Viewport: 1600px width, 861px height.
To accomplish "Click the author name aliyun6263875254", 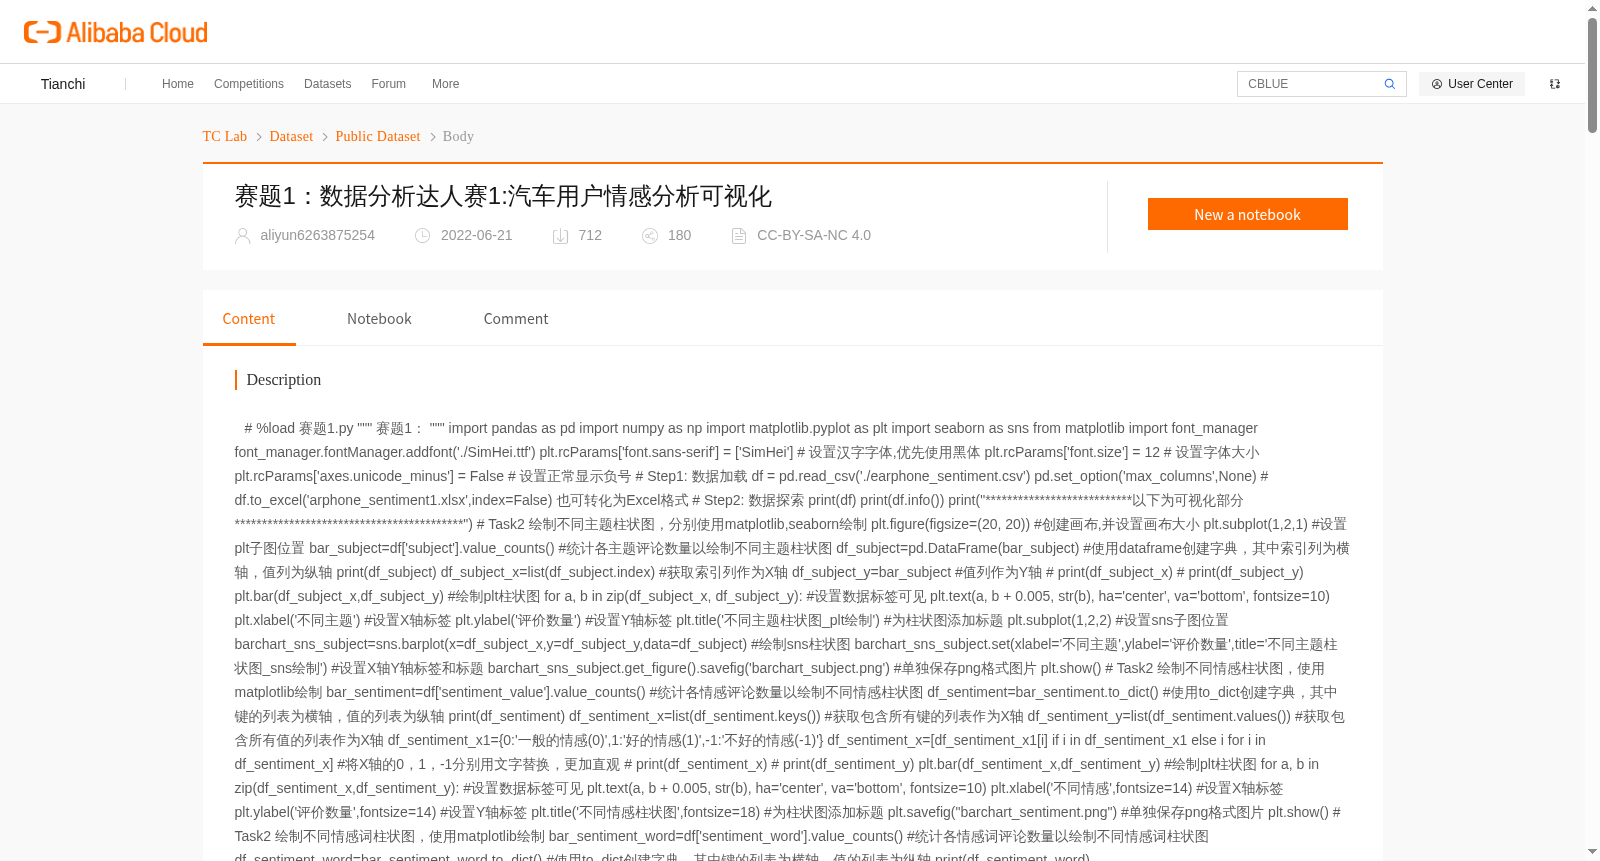I will [x=317, y=235].
